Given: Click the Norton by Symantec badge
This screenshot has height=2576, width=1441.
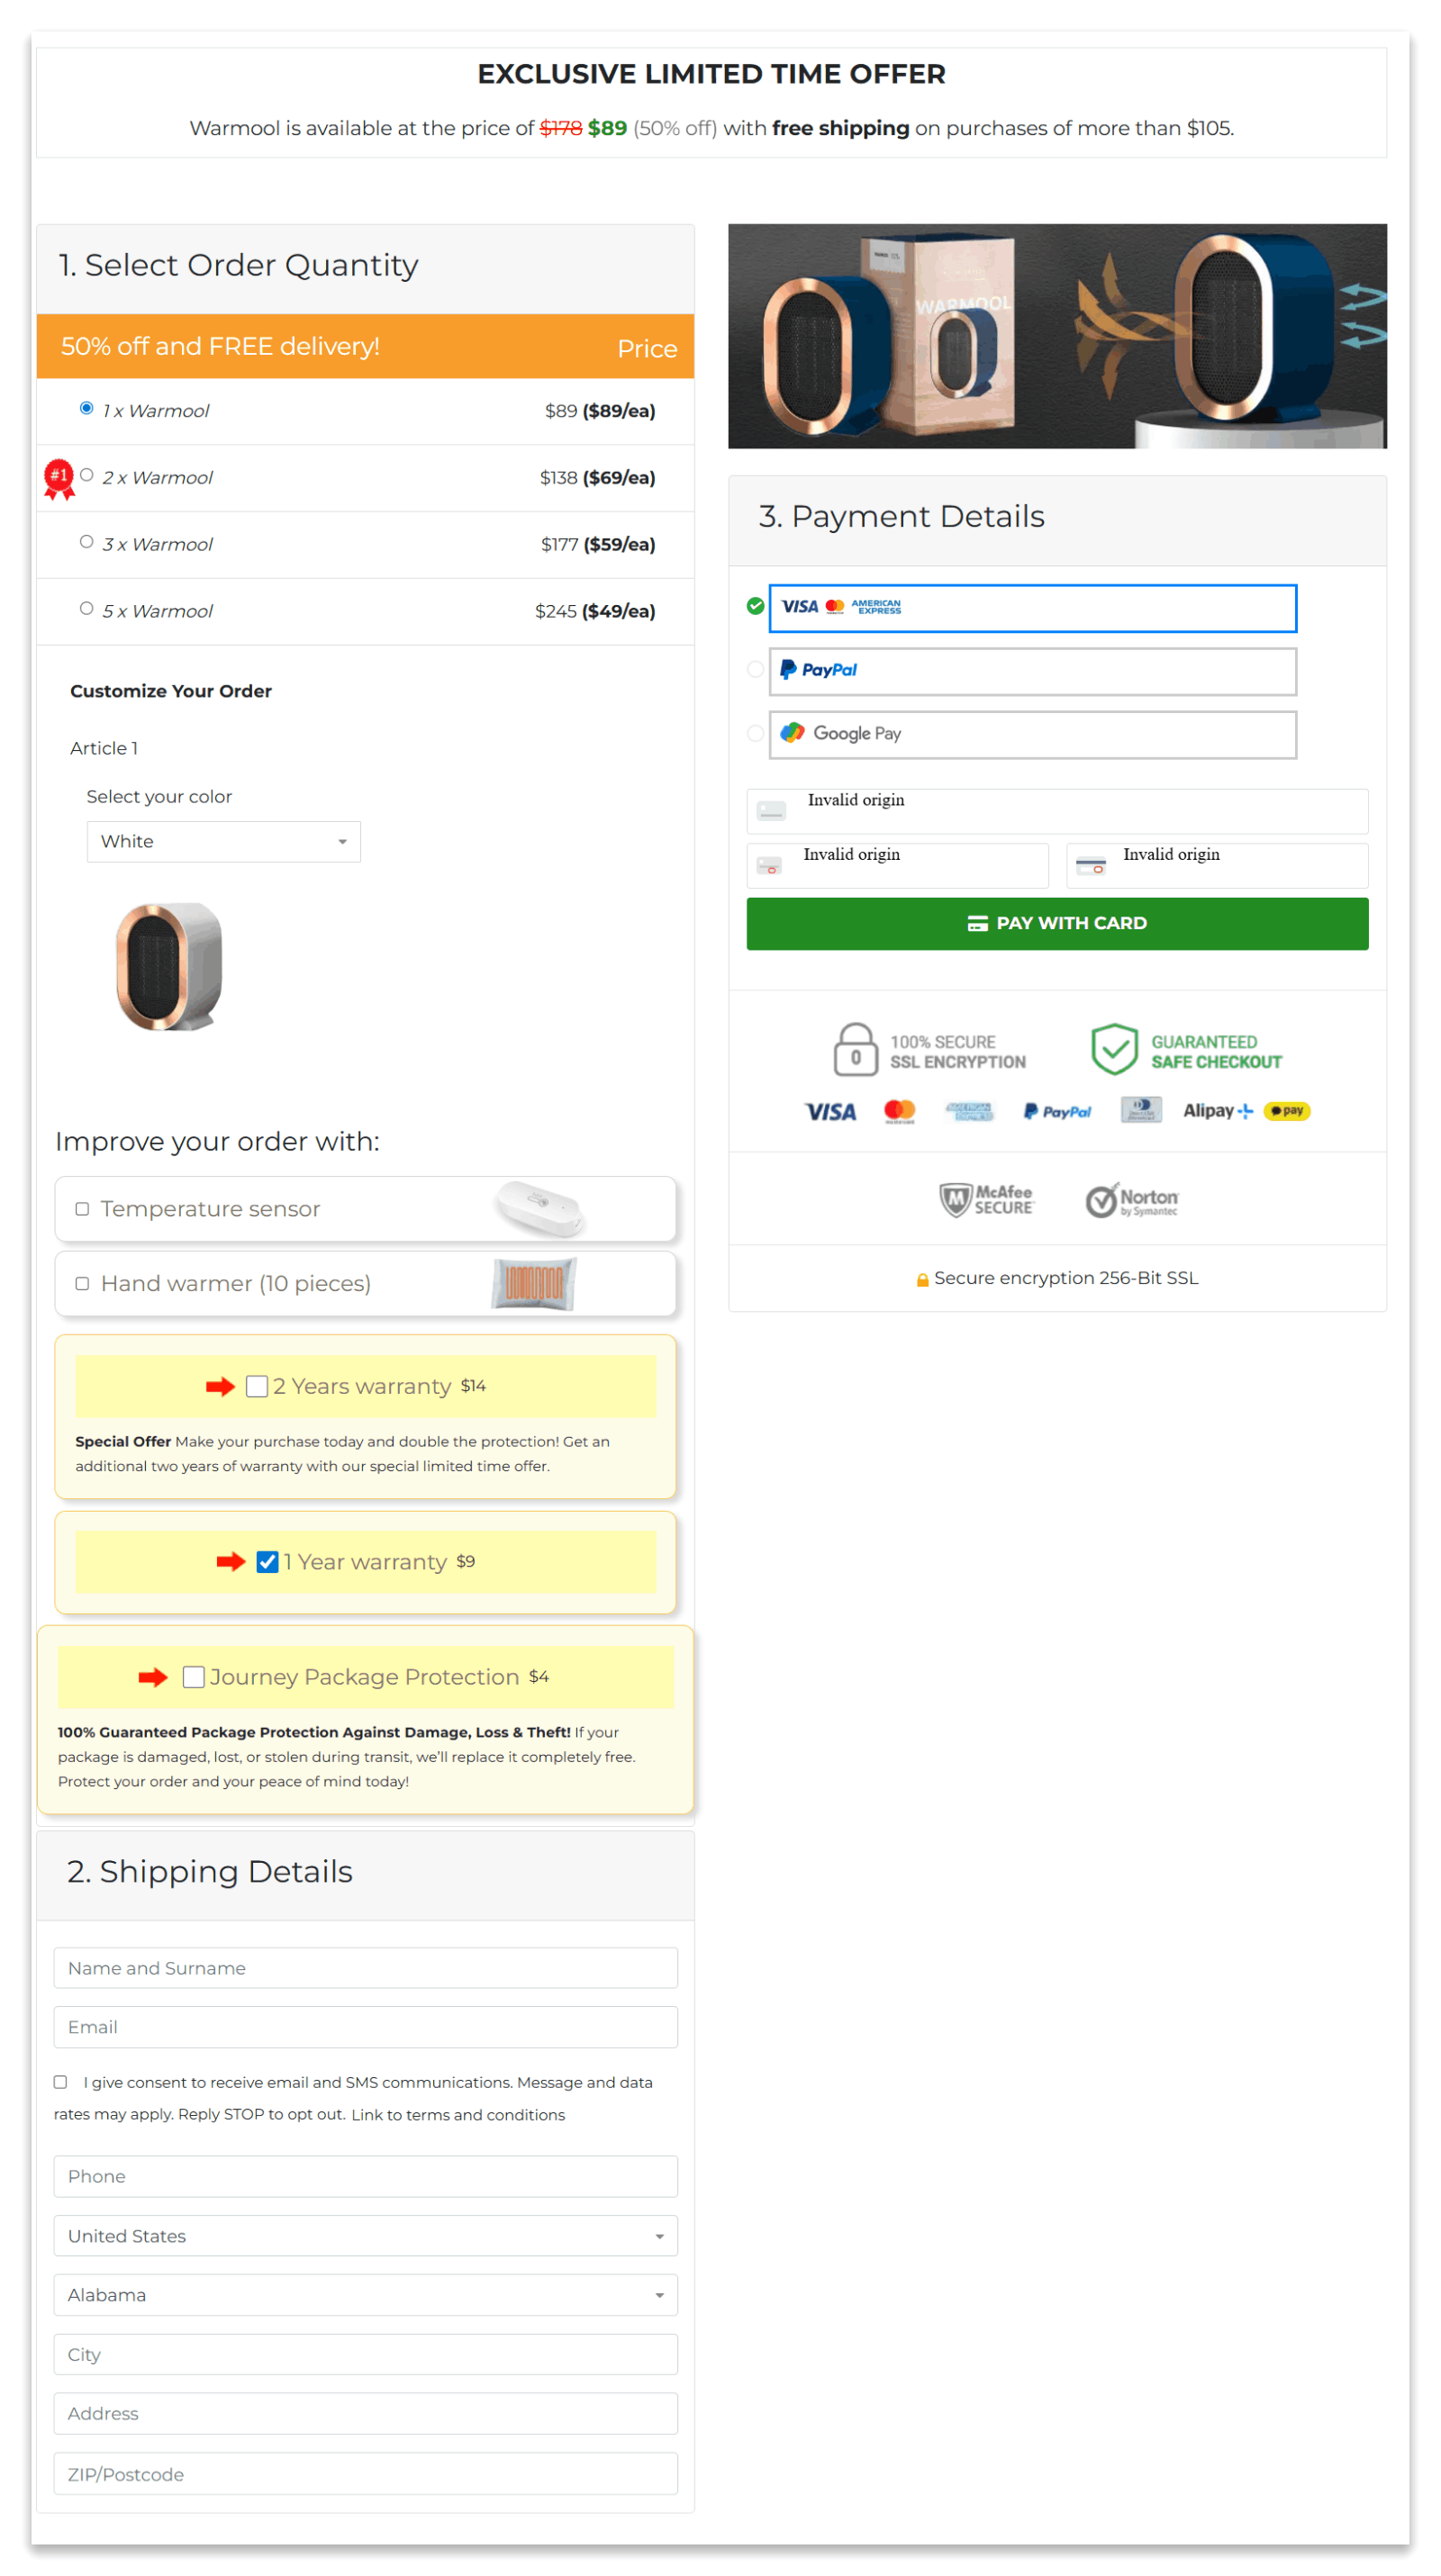Looking at the screenshot, I should pos(1133,1199).
